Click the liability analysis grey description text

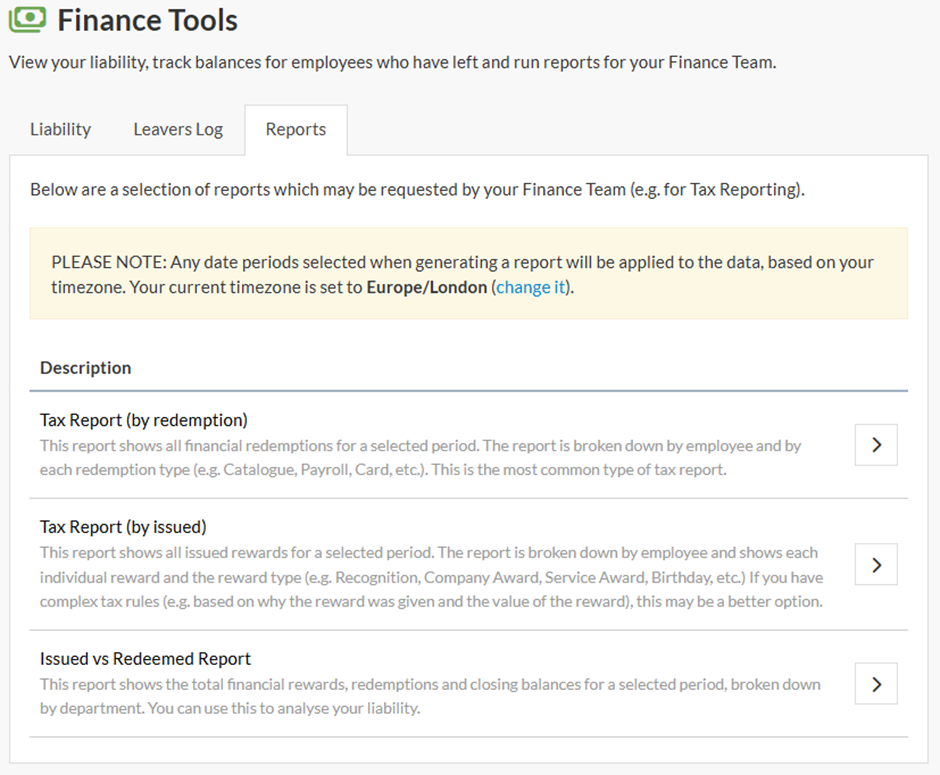430,696
